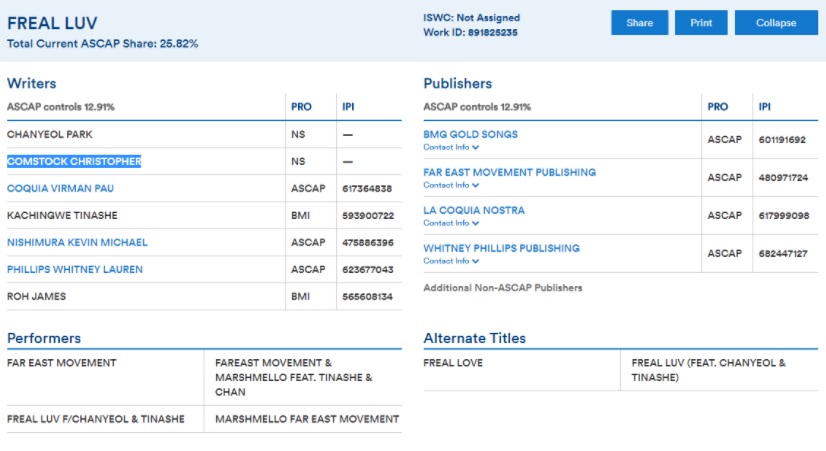Click Writers ASCAP controls 12.91% text

pyautogui.click(x=61, y=107)
